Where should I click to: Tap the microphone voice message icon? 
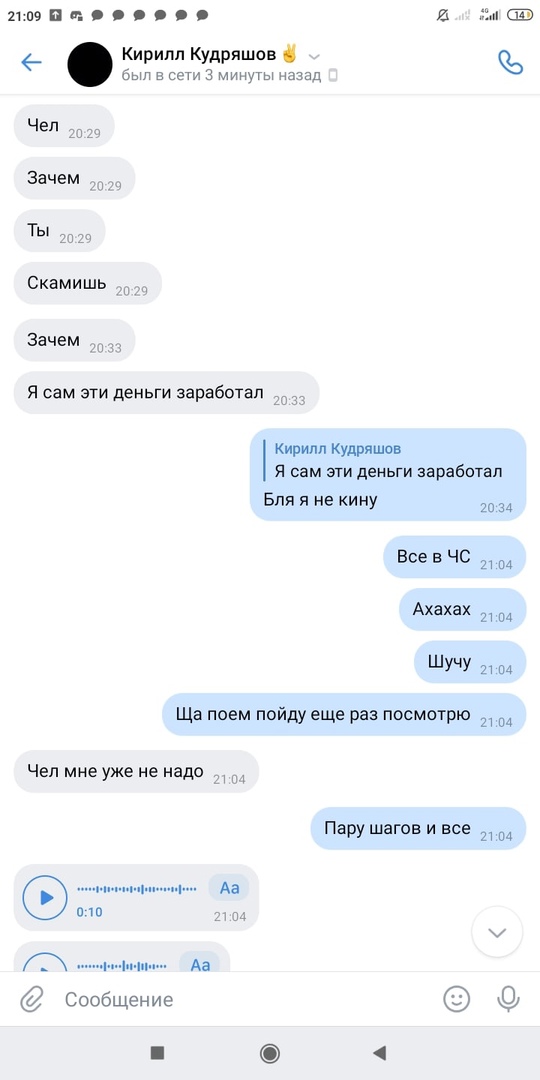pyautogui.click(x=508, y=999)
